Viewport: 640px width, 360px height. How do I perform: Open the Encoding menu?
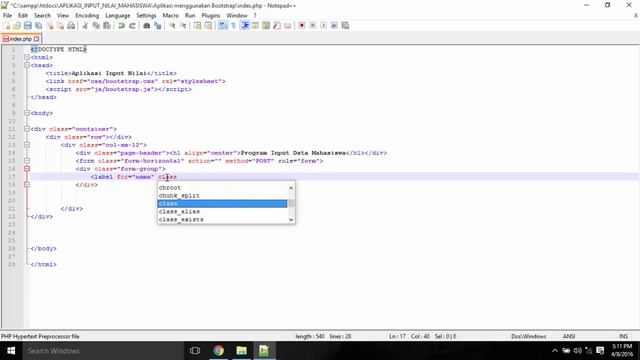coord(87,16)
